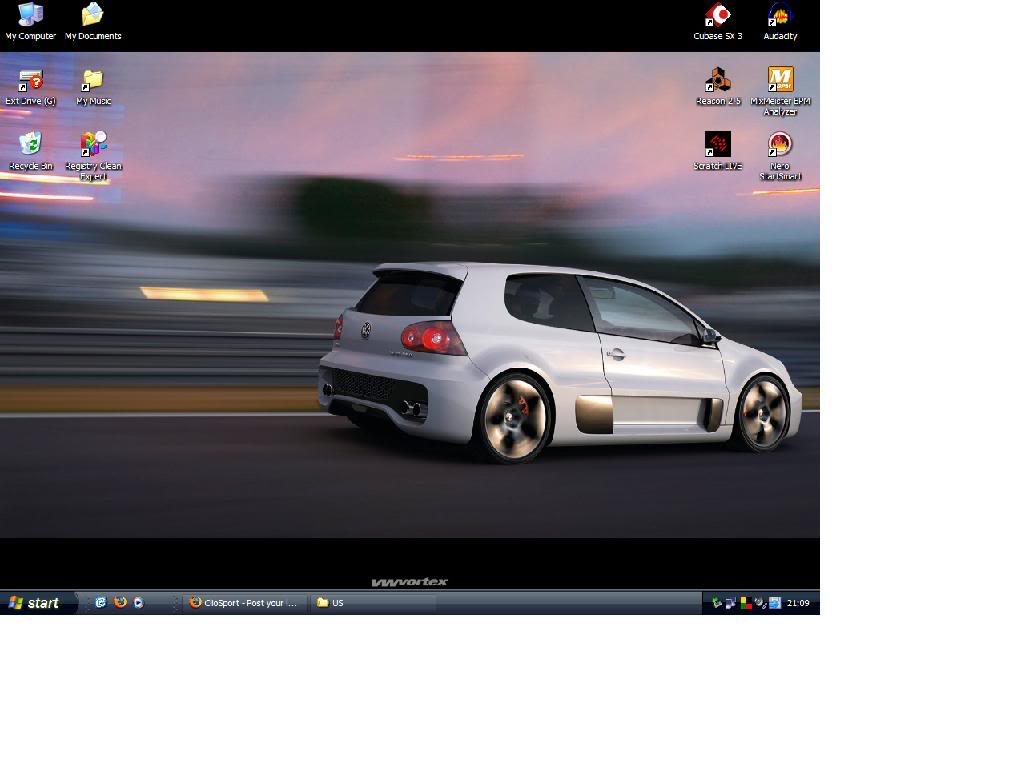This screenshot has width=1024, height=768.
Task: Click the third Quick Launch media icon
Action: (138, 603)
